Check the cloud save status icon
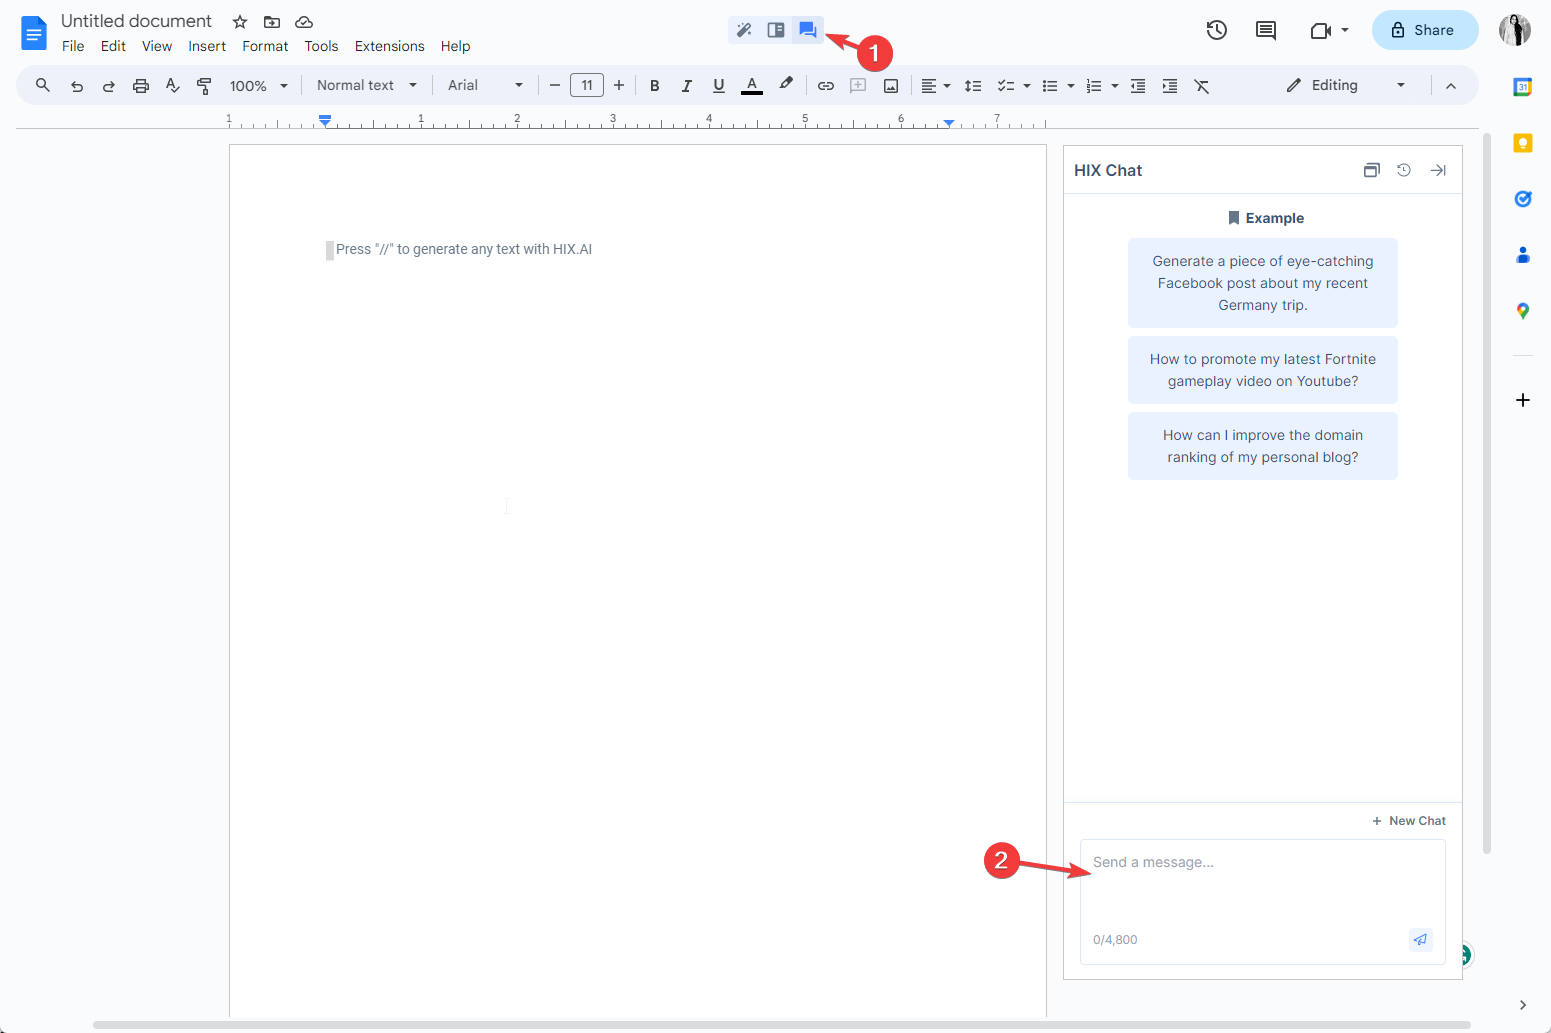The height and width of the screenshot is (1033, 1551). [x=304, y=22]
